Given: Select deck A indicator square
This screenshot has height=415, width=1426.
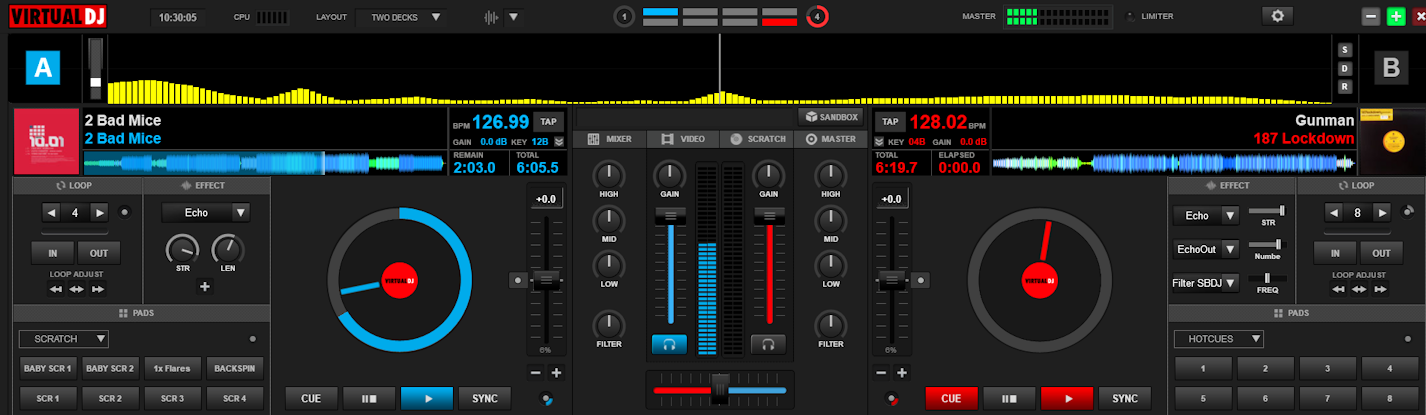Looking at the screenshot, I should 43,68.
